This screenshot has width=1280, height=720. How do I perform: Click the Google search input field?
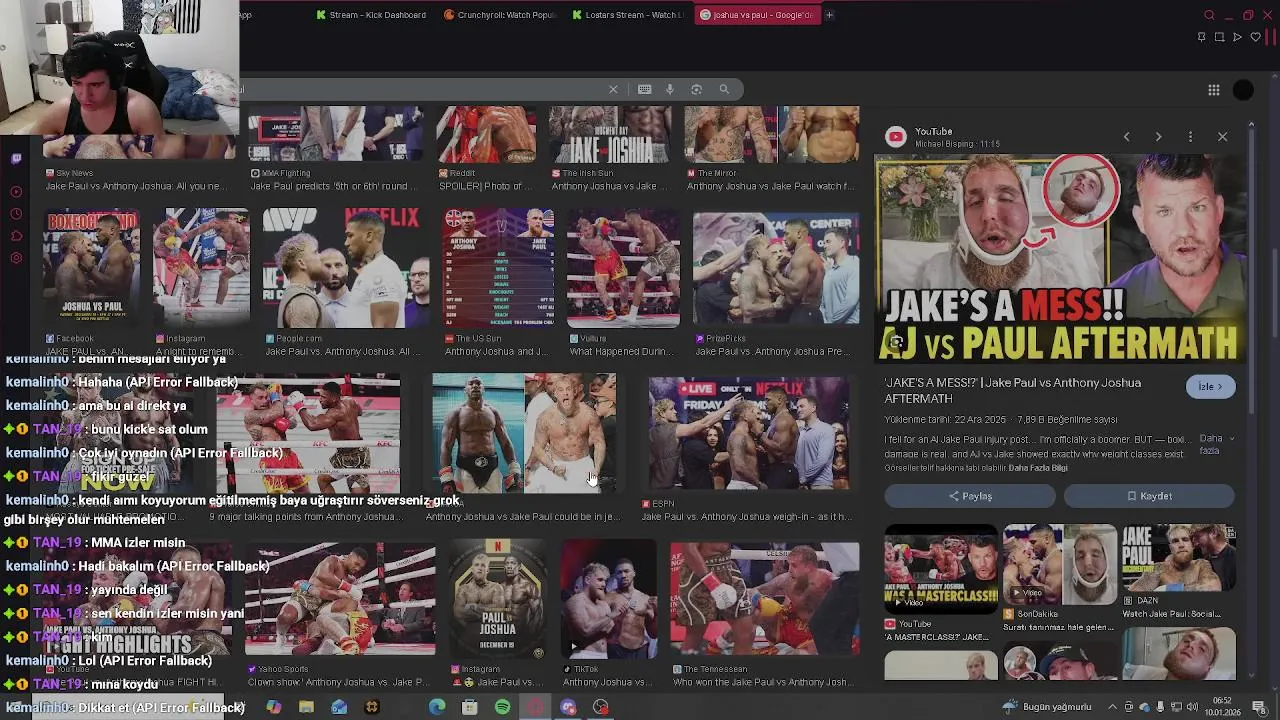tap(420, 89)
